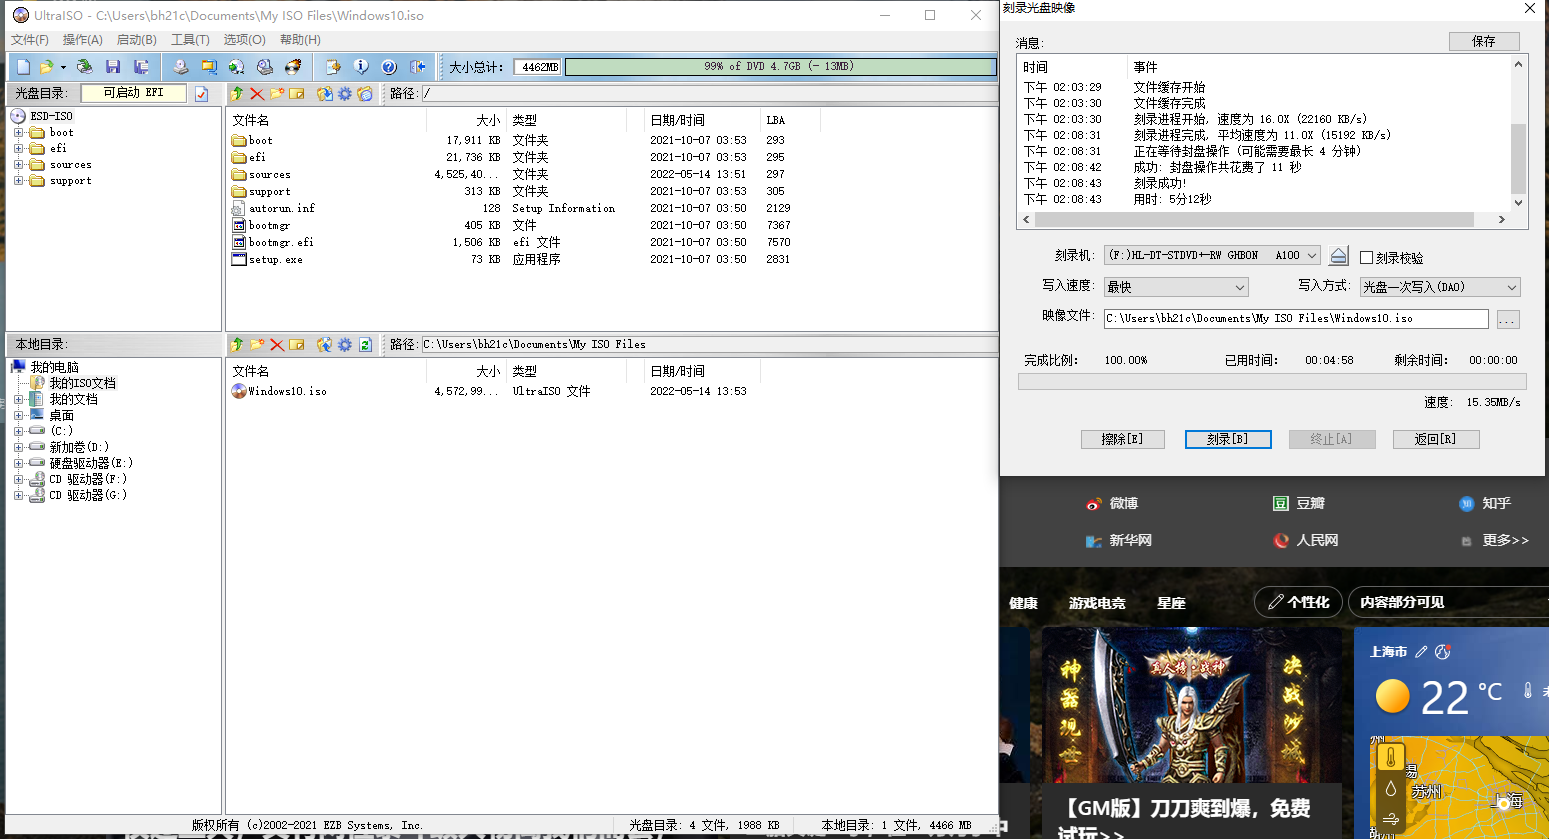
Task: Click the eject drive icon beside burner dropdown
Action: pyautogui.click(x=1339, y=255)
